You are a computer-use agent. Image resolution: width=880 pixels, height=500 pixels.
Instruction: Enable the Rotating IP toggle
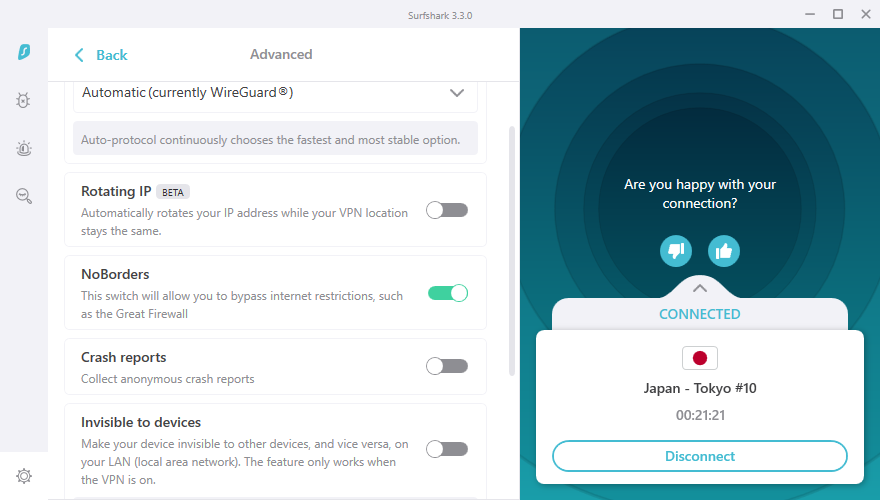[447, 210]
